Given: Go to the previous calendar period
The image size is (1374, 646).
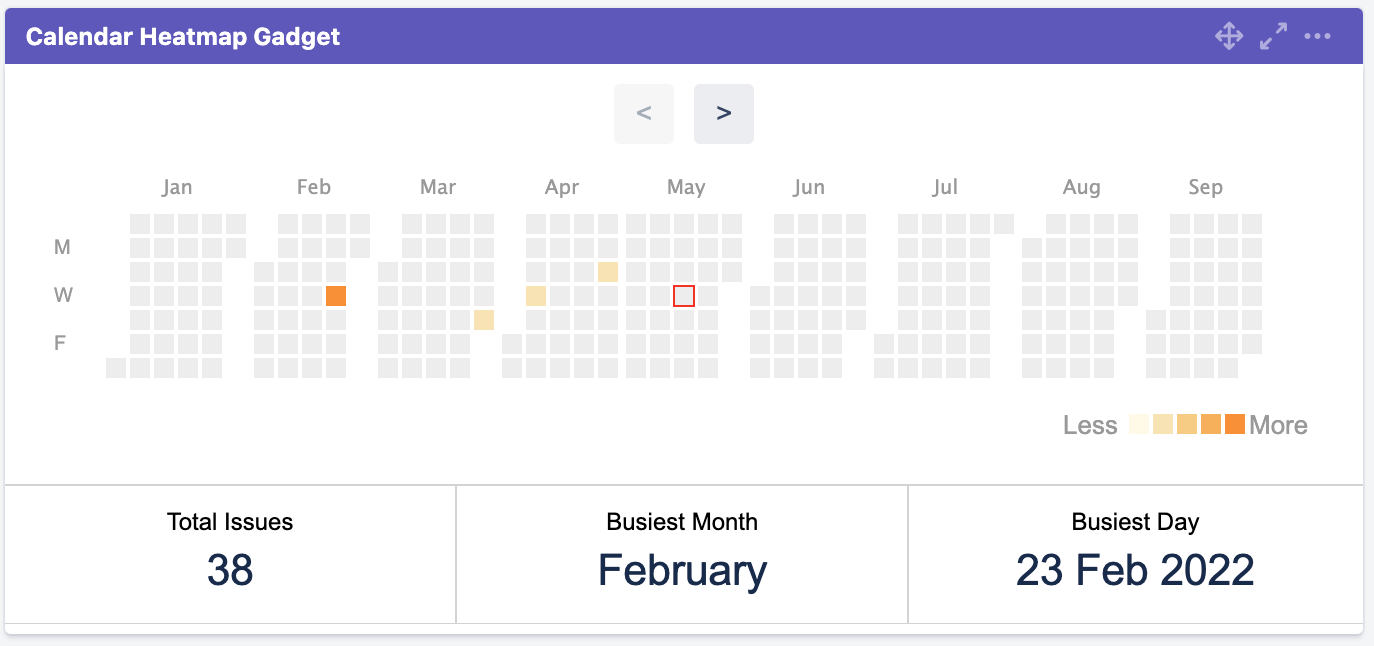Looking at the screenshot, I should click(x=644, y=114).
